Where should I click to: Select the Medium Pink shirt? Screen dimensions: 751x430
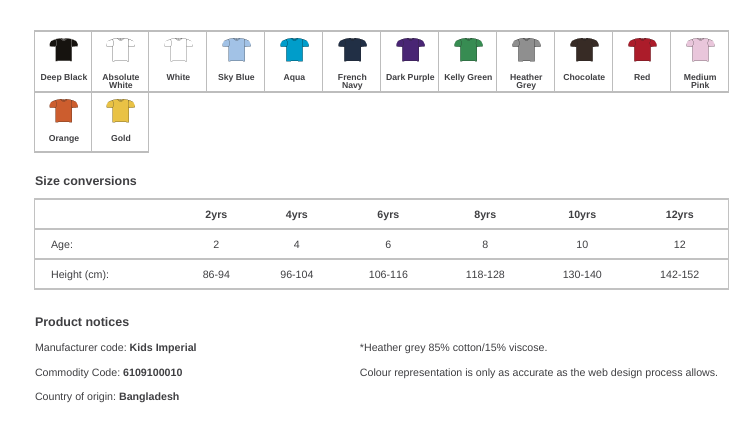(700, 50)
